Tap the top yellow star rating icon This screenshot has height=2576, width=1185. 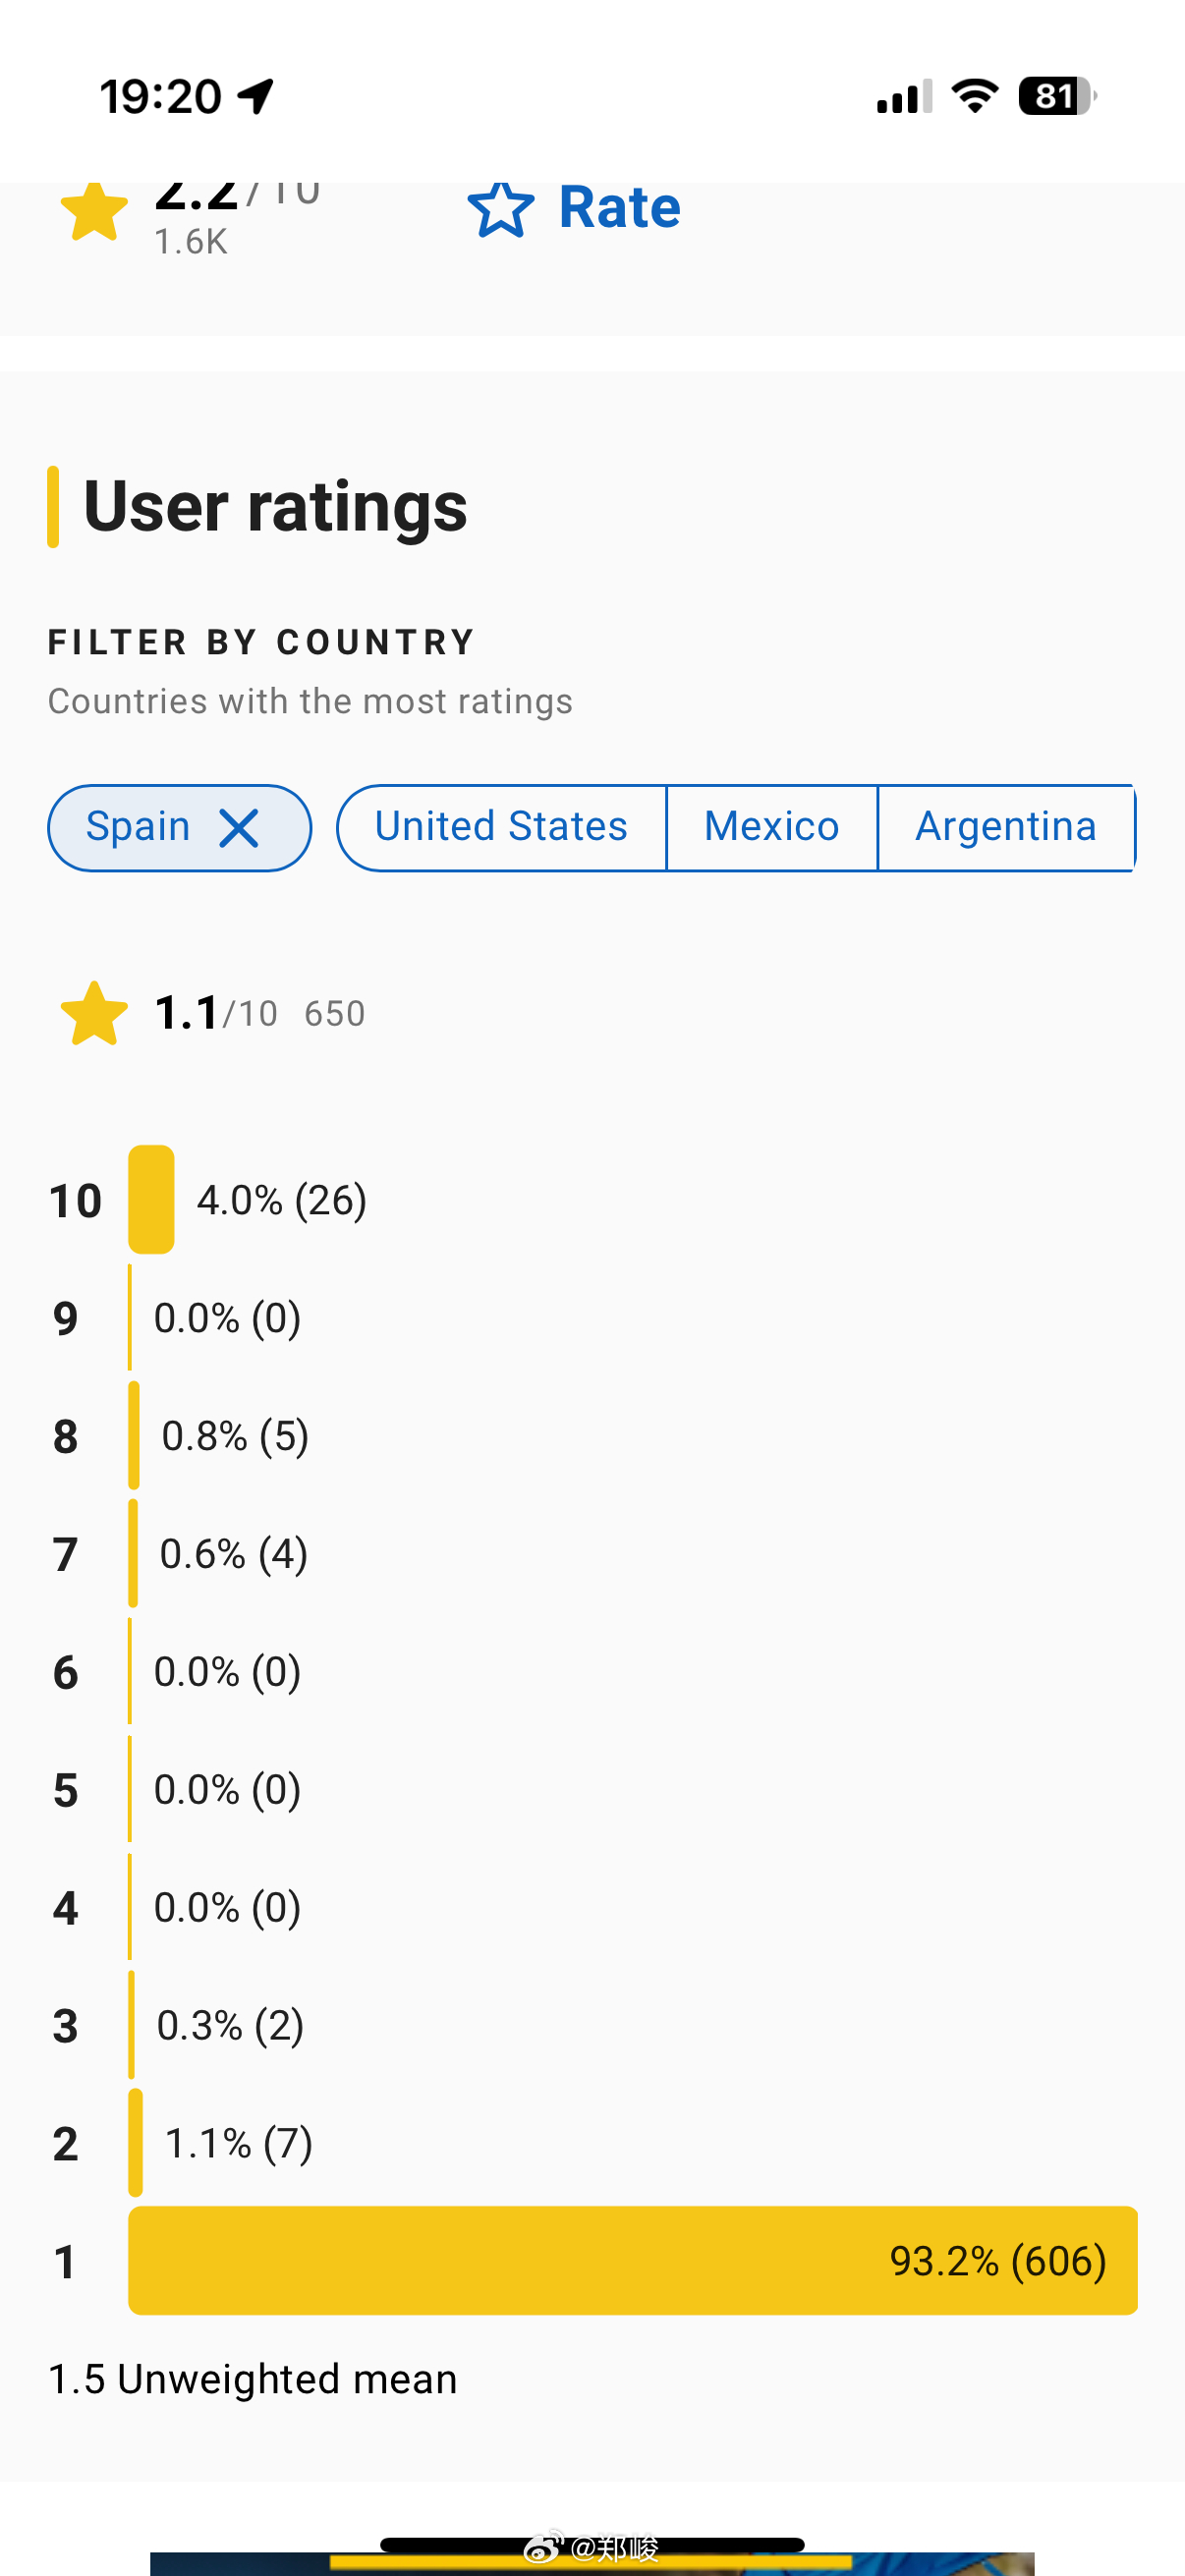(94, 211)
